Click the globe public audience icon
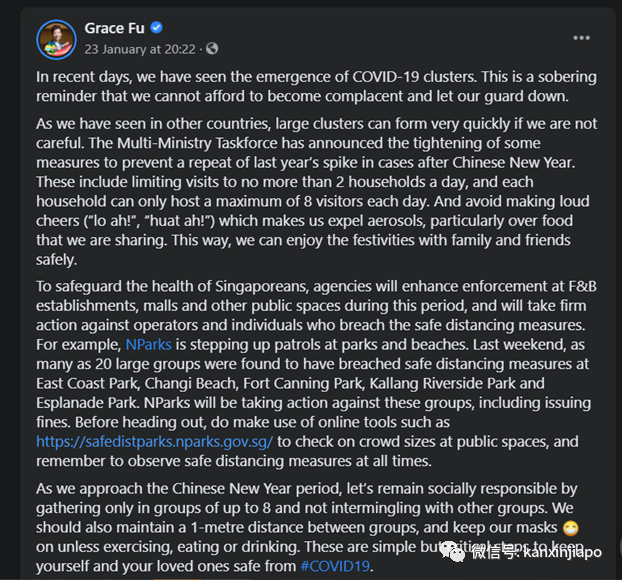This screenshot has height=580, width=622. point(211,48)
